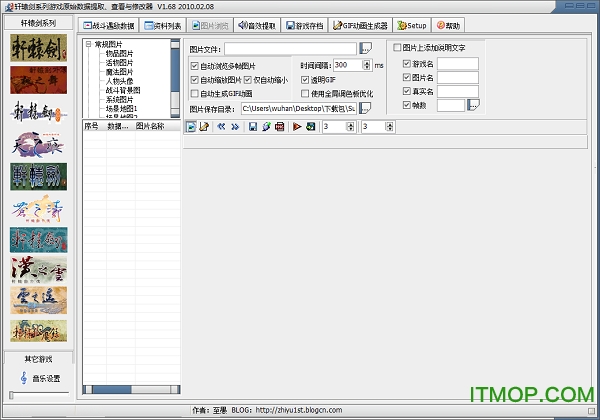Click the next image double-arrow icon
This screenshot has width=600, height=420.
235,127
